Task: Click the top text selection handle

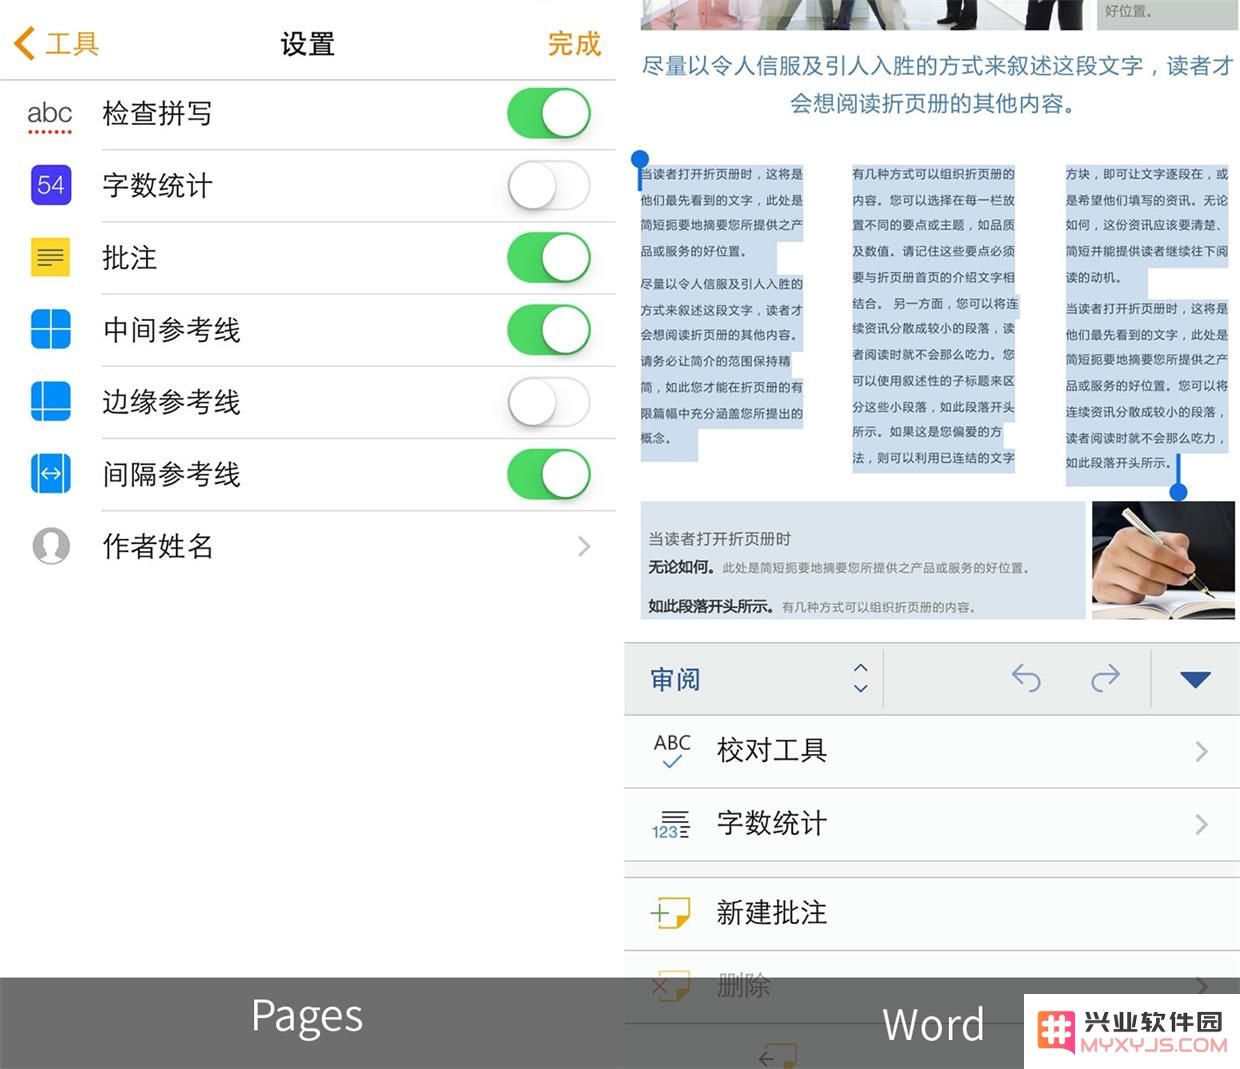Action: (x=640, y=160)
